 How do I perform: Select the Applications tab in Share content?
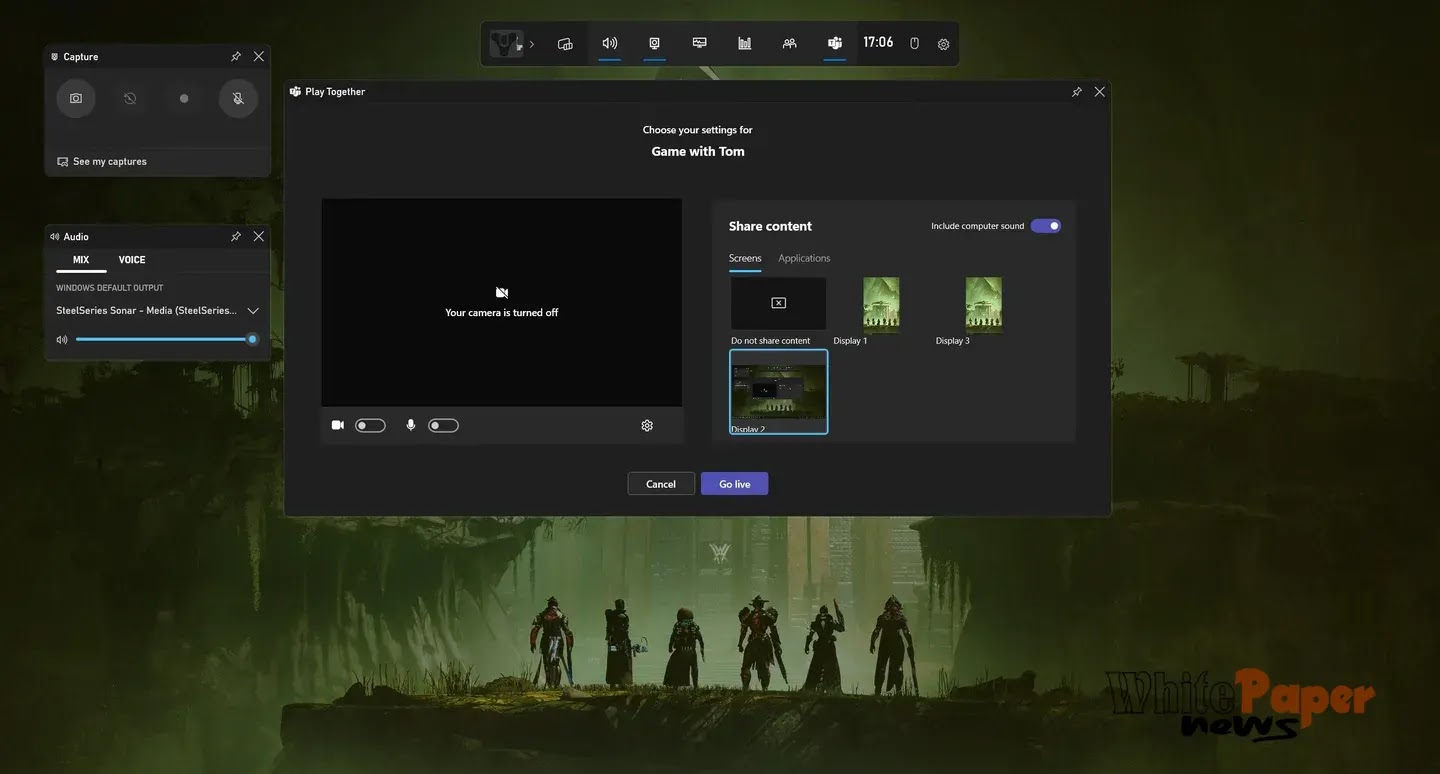[x=804, y=258]
